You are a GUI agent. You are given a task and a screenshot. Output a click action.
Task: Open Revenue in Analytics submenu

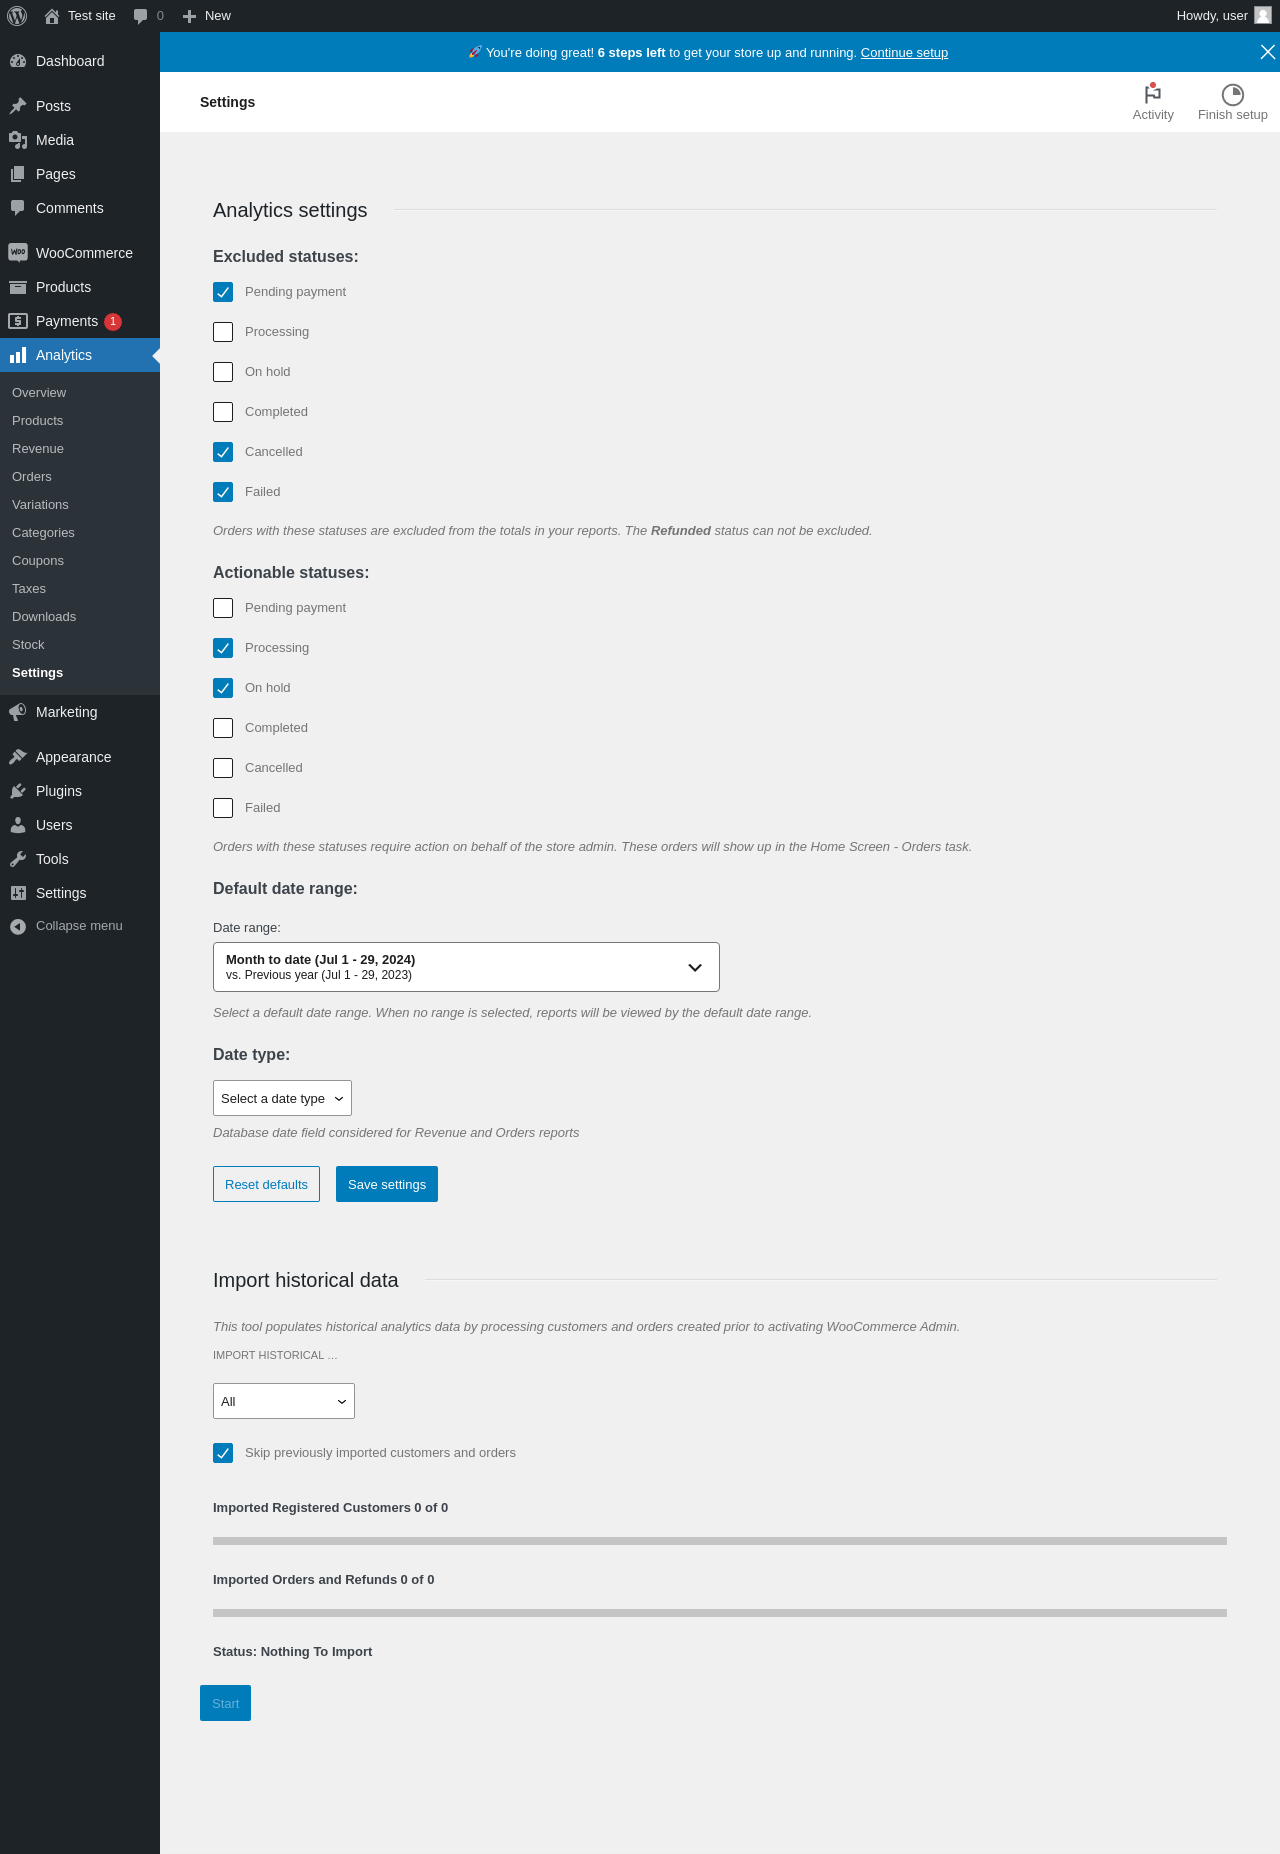[38, 449]
